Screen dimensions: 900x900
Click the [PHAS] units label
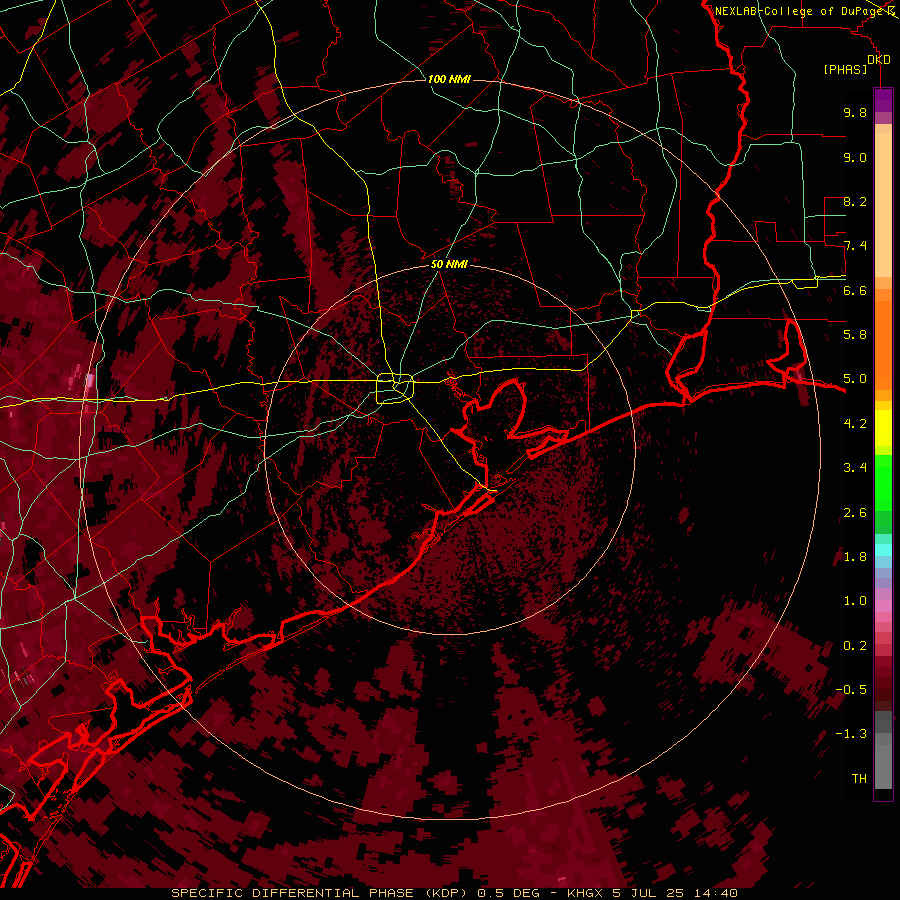845,70
